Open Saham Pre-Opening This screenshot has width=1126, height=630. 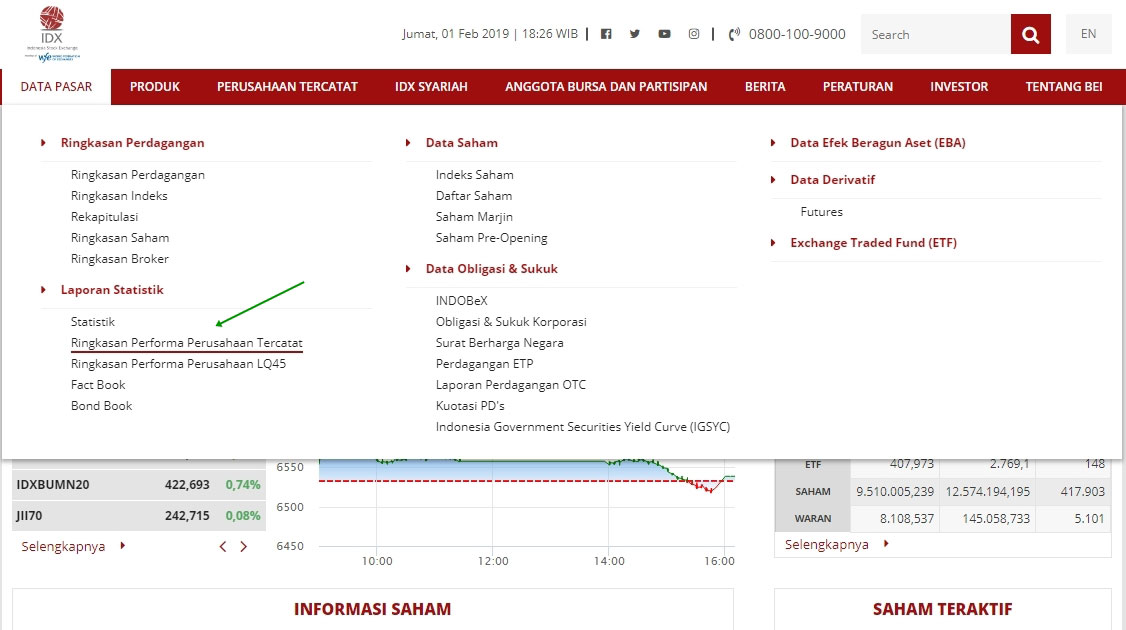click(x=491, y=238)
